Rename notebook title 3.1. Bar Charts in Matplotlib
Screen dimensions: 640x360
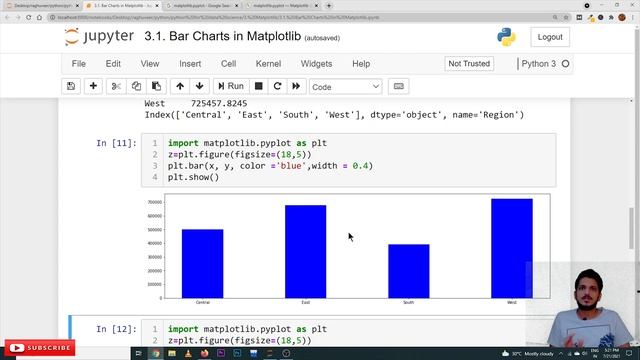pos(222,36)
